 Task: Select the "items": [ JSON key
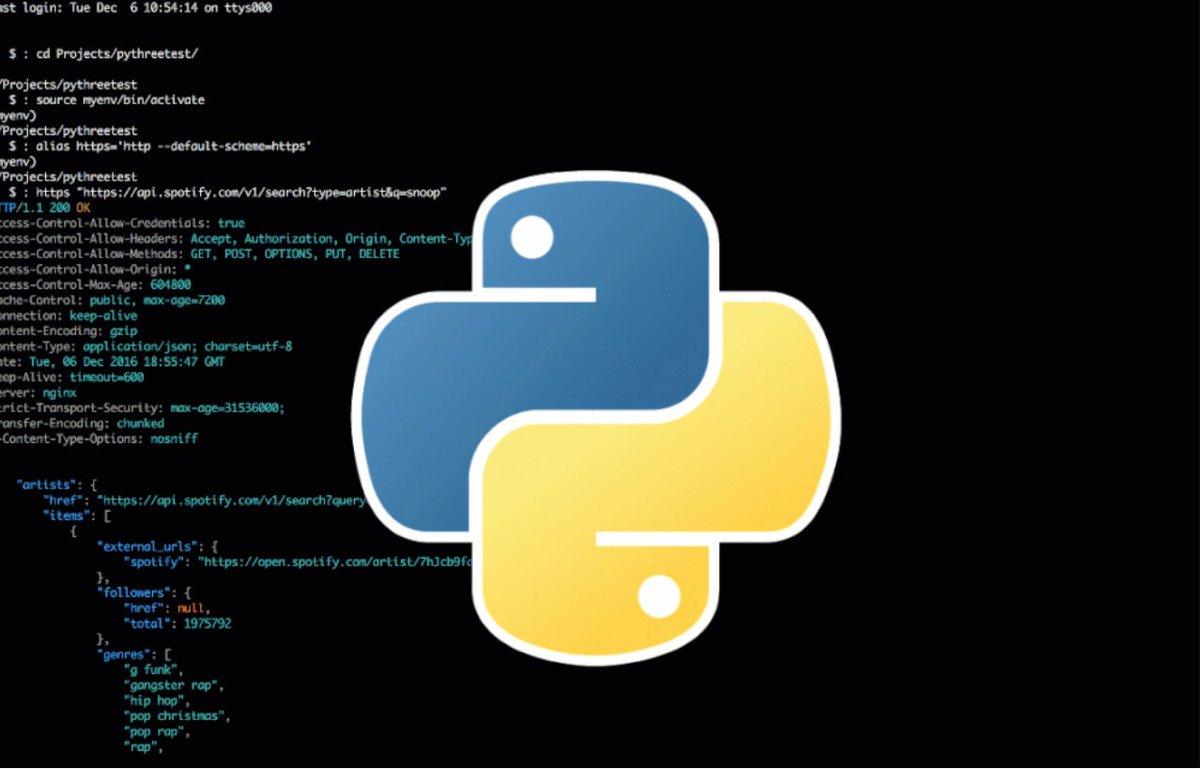pyautogui.click(x=76, y=516)
